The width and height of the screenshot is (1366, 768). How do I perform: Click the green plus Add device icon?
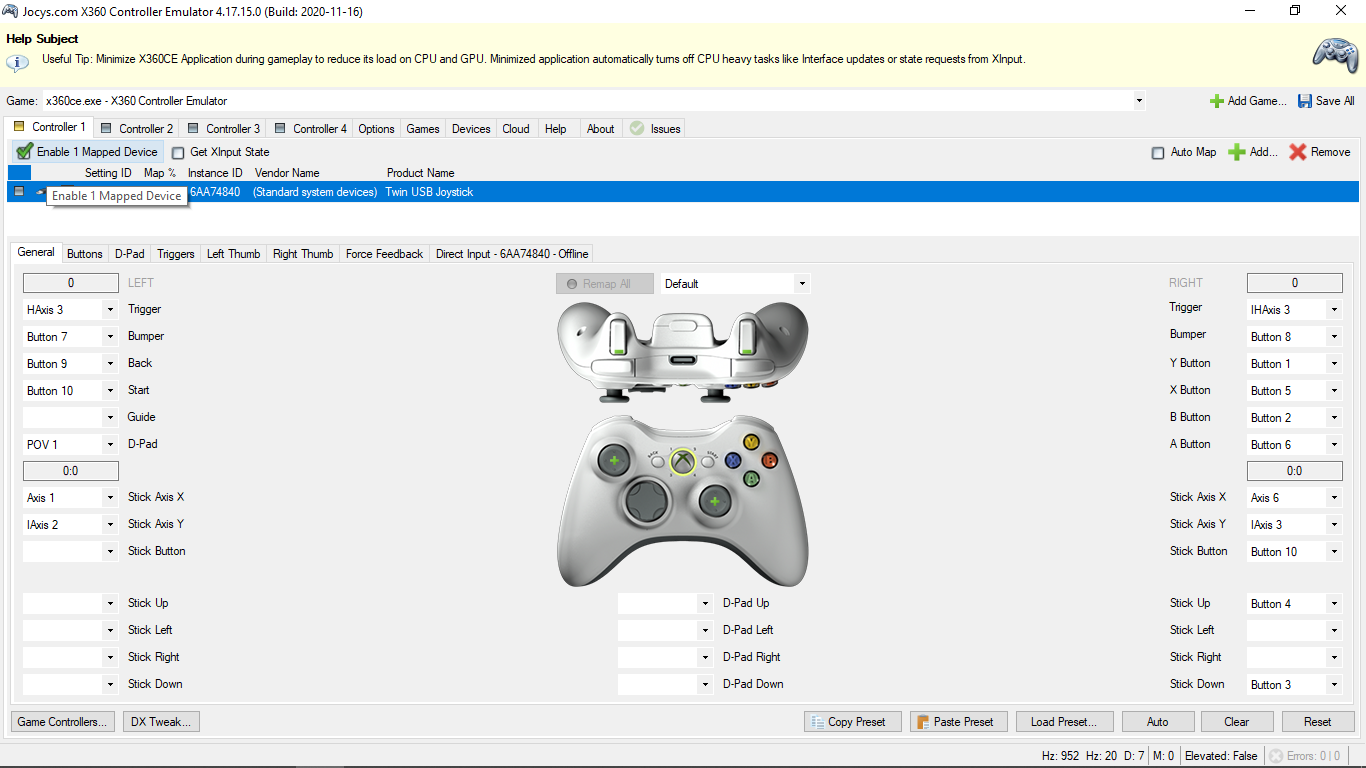coord(1237,152)
